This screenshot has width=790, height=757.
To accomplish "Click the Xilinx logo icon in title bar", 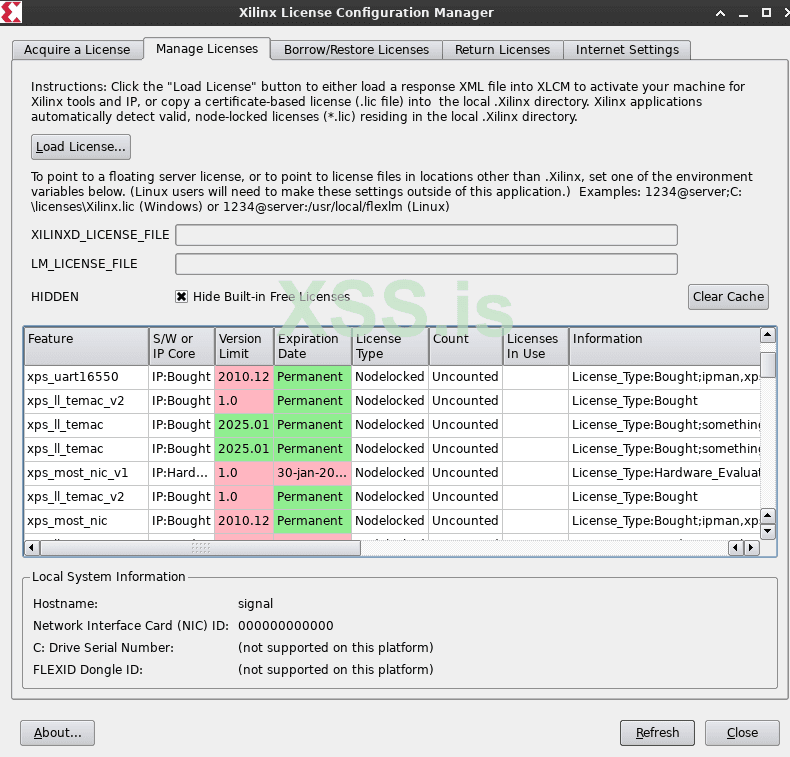I will [x=11, y=12].
